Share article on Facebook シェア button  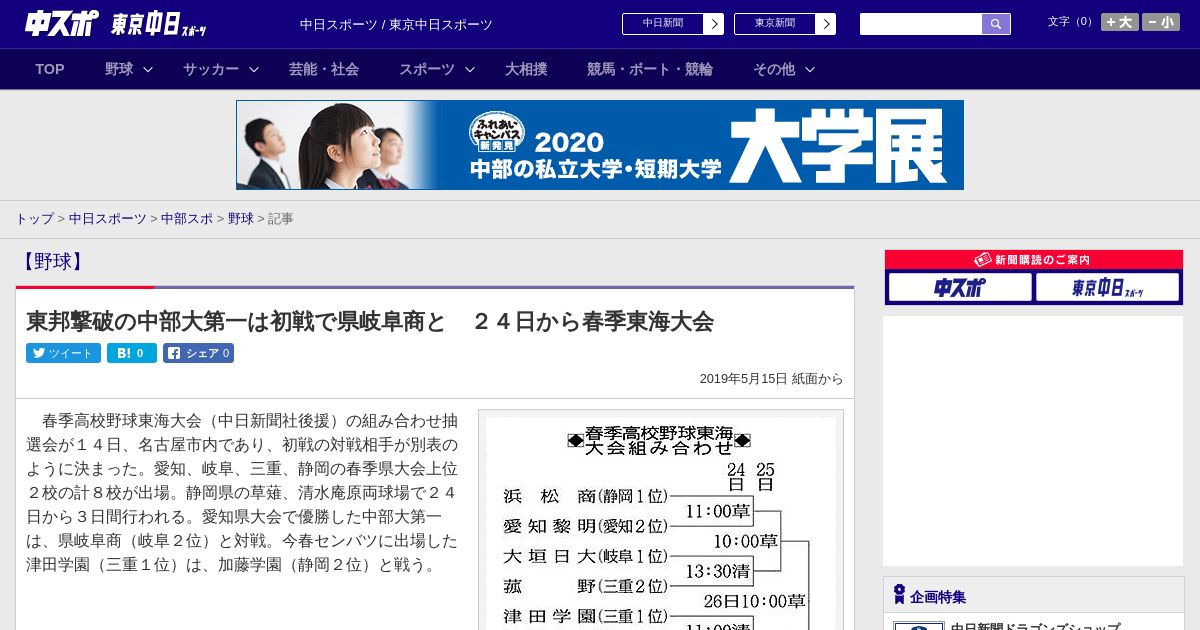point(198,353)
